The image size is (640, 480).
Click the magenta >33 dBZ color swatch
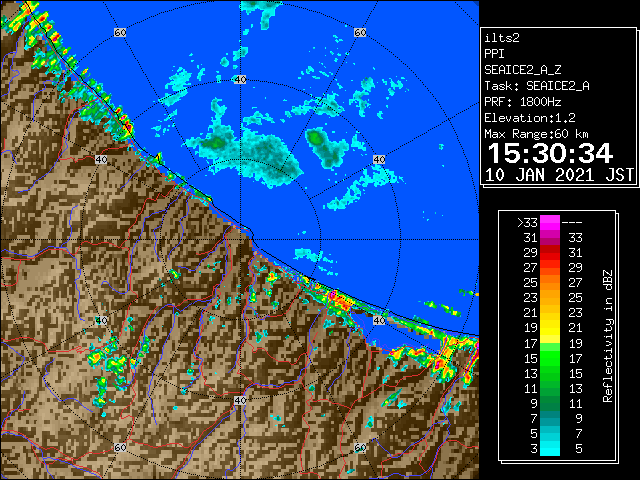550,222
